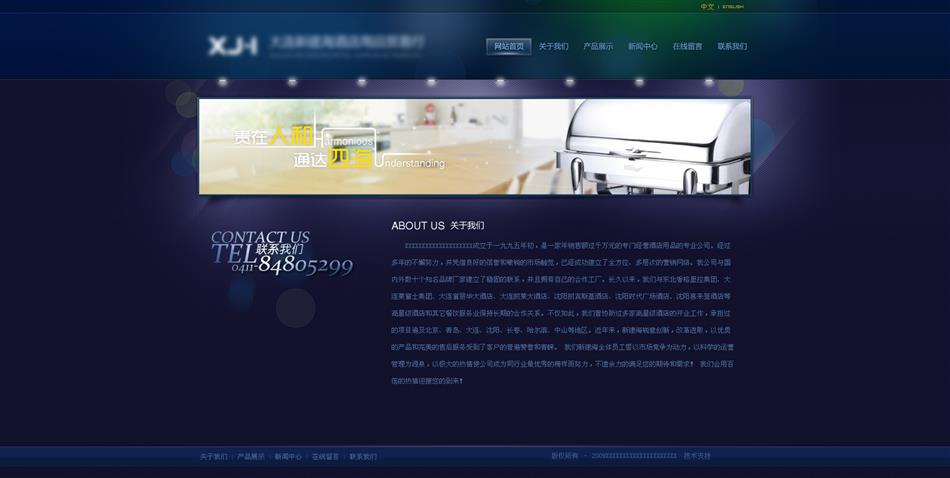Click the 版权所有 copyright text in footer
950x478 pixels.
565,456
